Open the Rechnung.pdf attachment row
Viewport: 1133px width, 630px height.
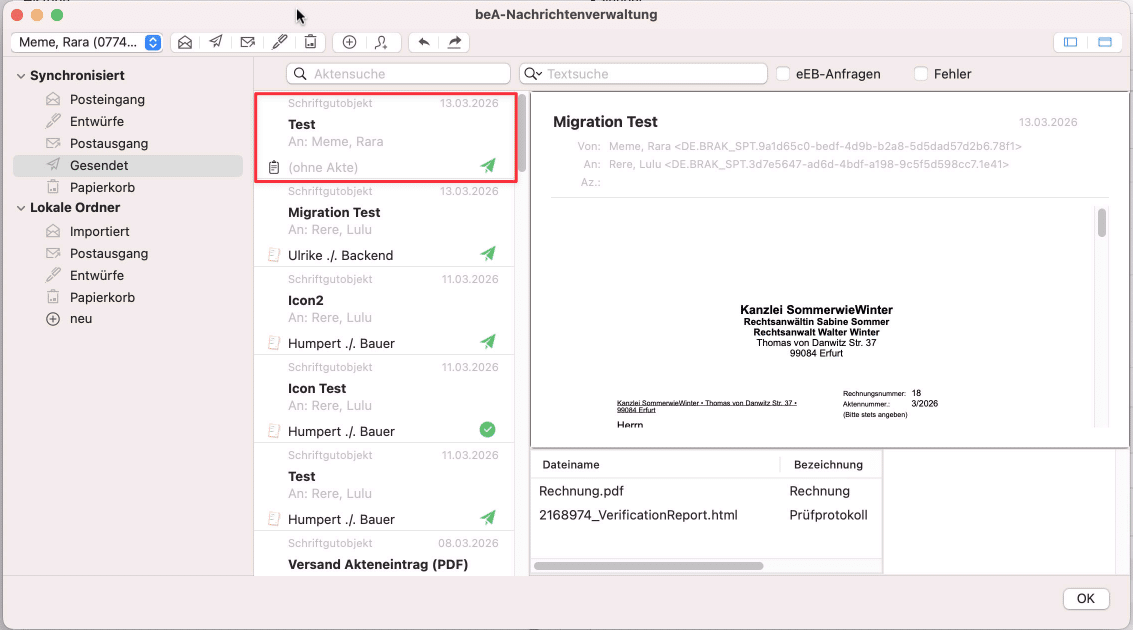pyautogui.click(x=581, y=491)
